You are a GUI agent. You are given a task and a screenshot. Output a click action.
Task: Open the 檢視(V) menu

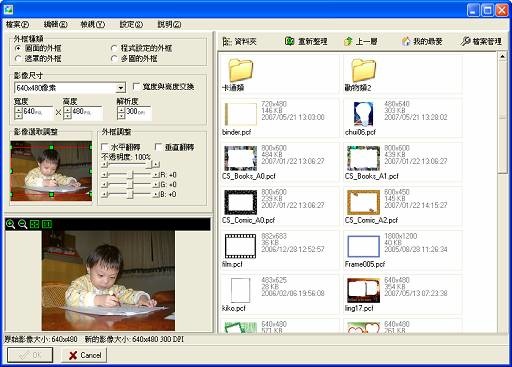[x=93, y=24]
